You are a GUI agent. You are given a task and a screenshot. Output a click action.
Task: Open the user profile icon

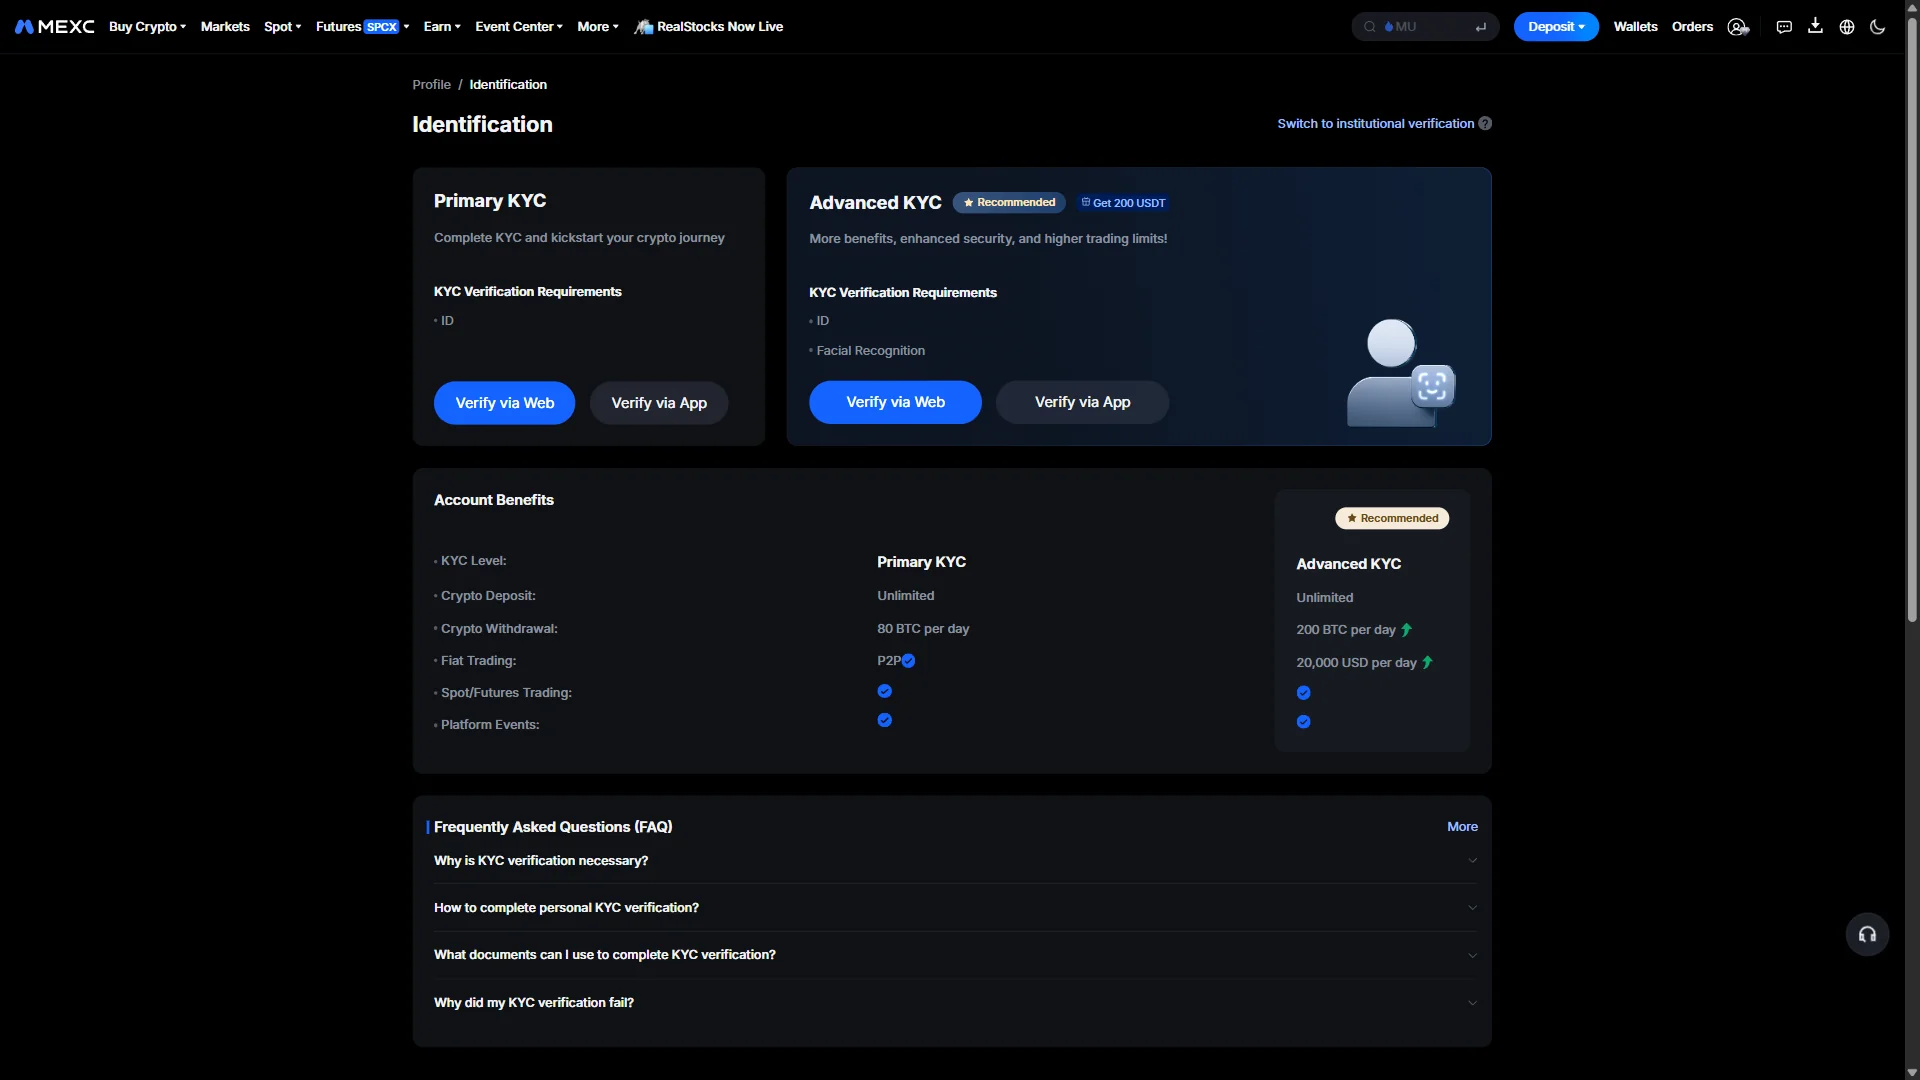(x=1738, y=27)
